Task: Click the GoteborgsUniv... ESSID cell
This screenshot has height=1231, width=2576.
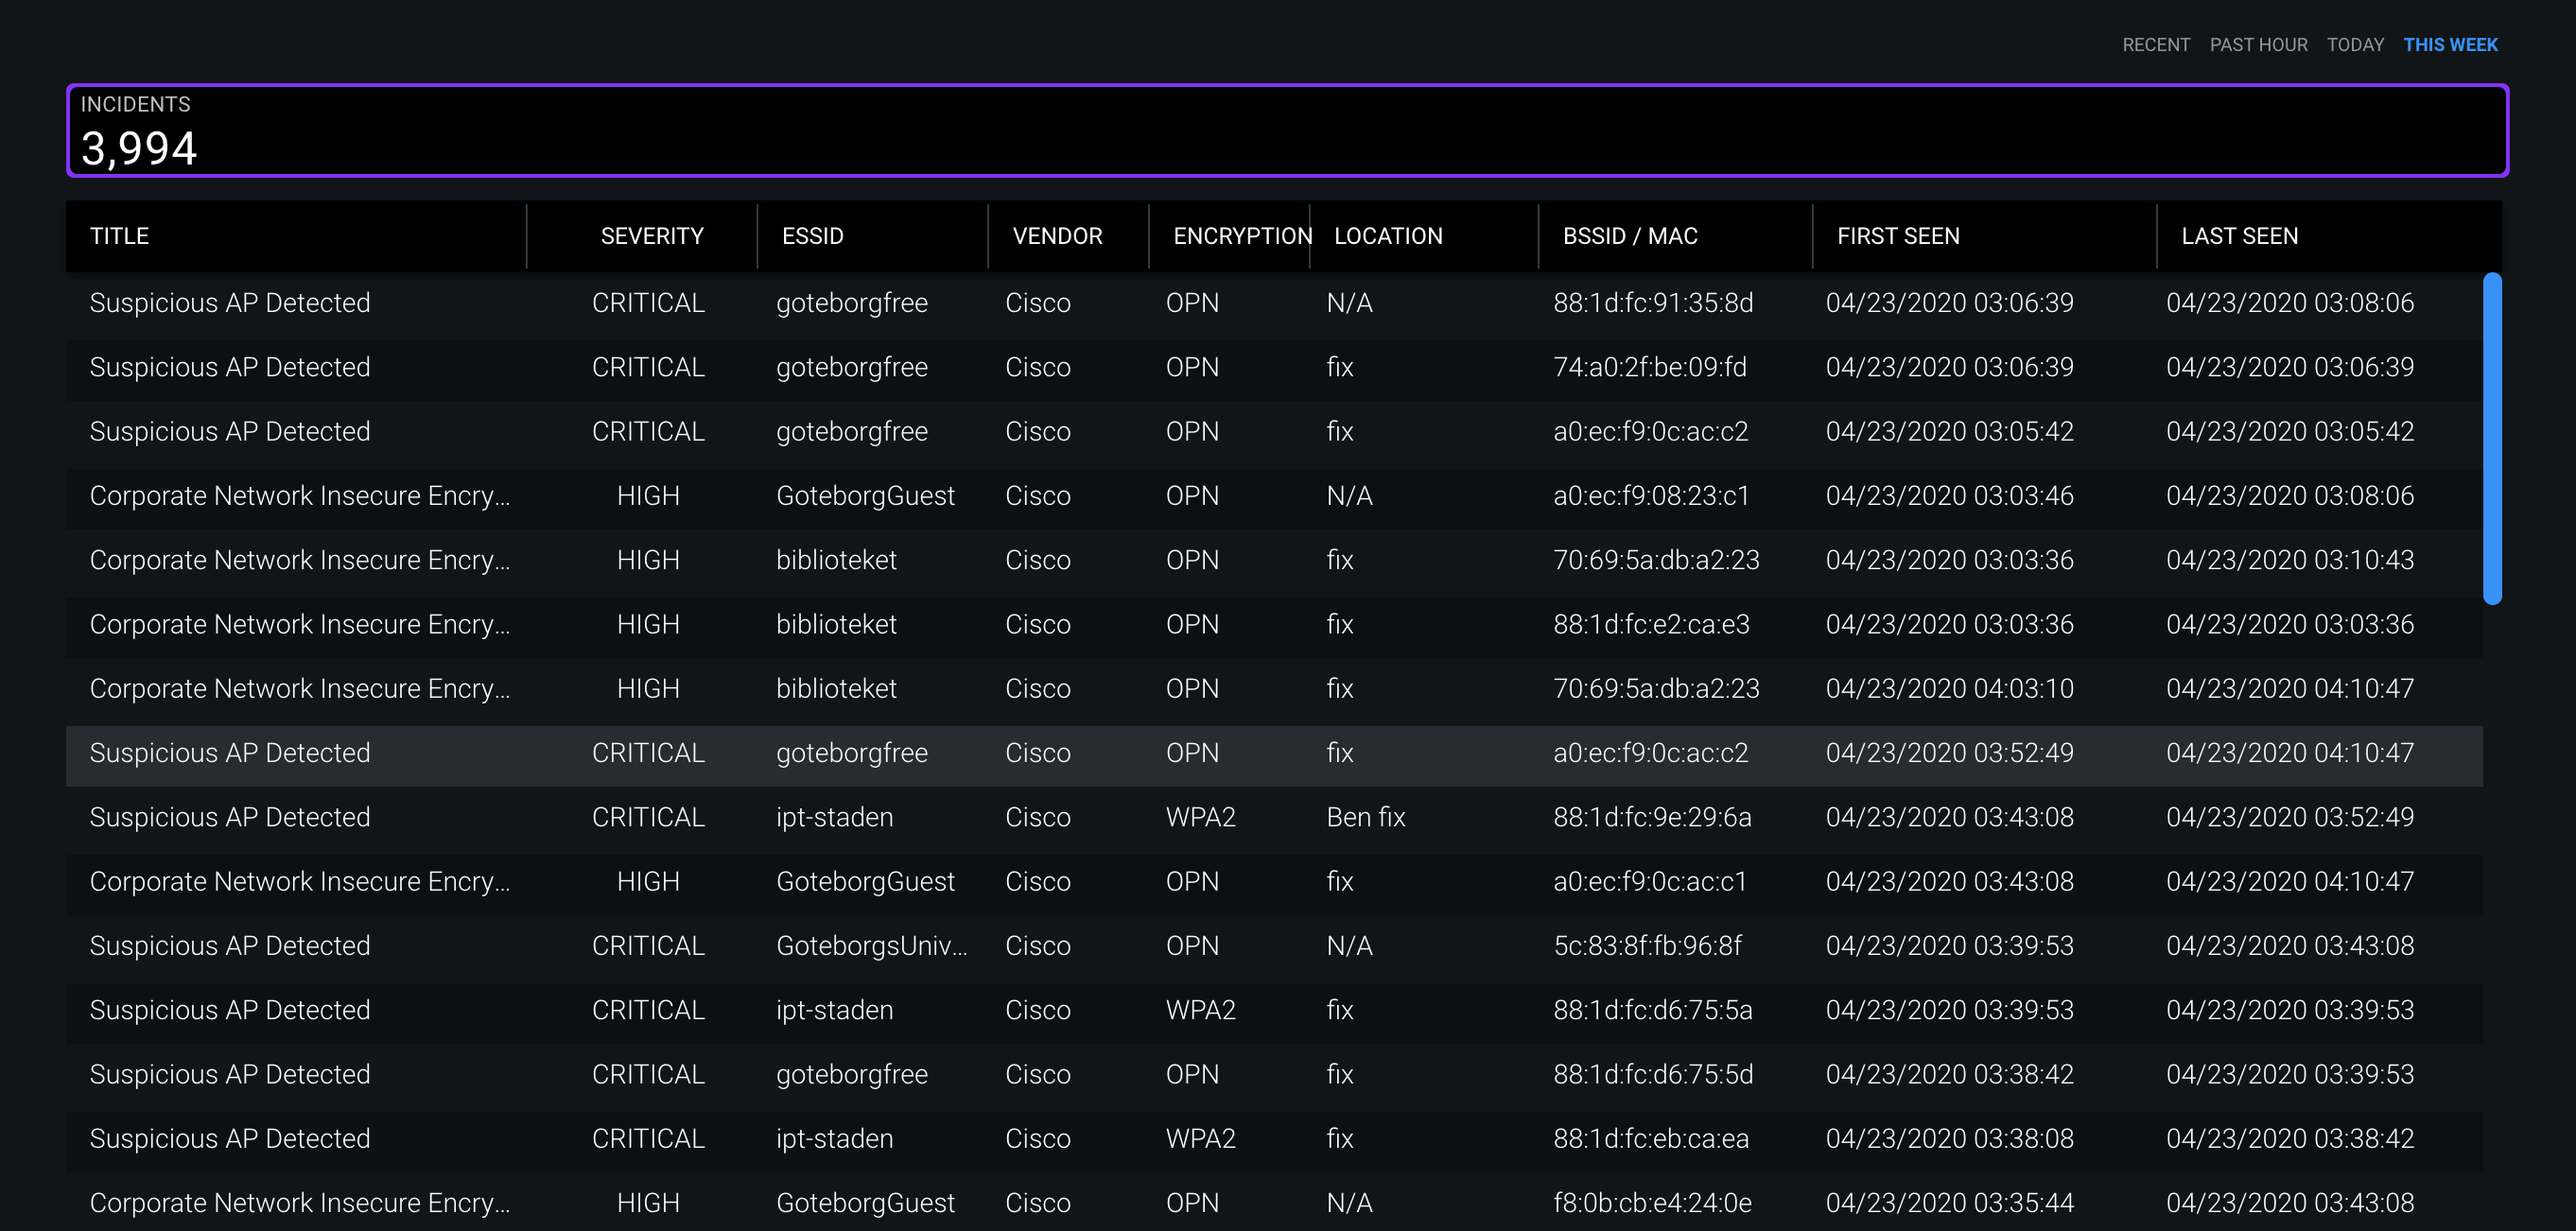Action: 871,946
